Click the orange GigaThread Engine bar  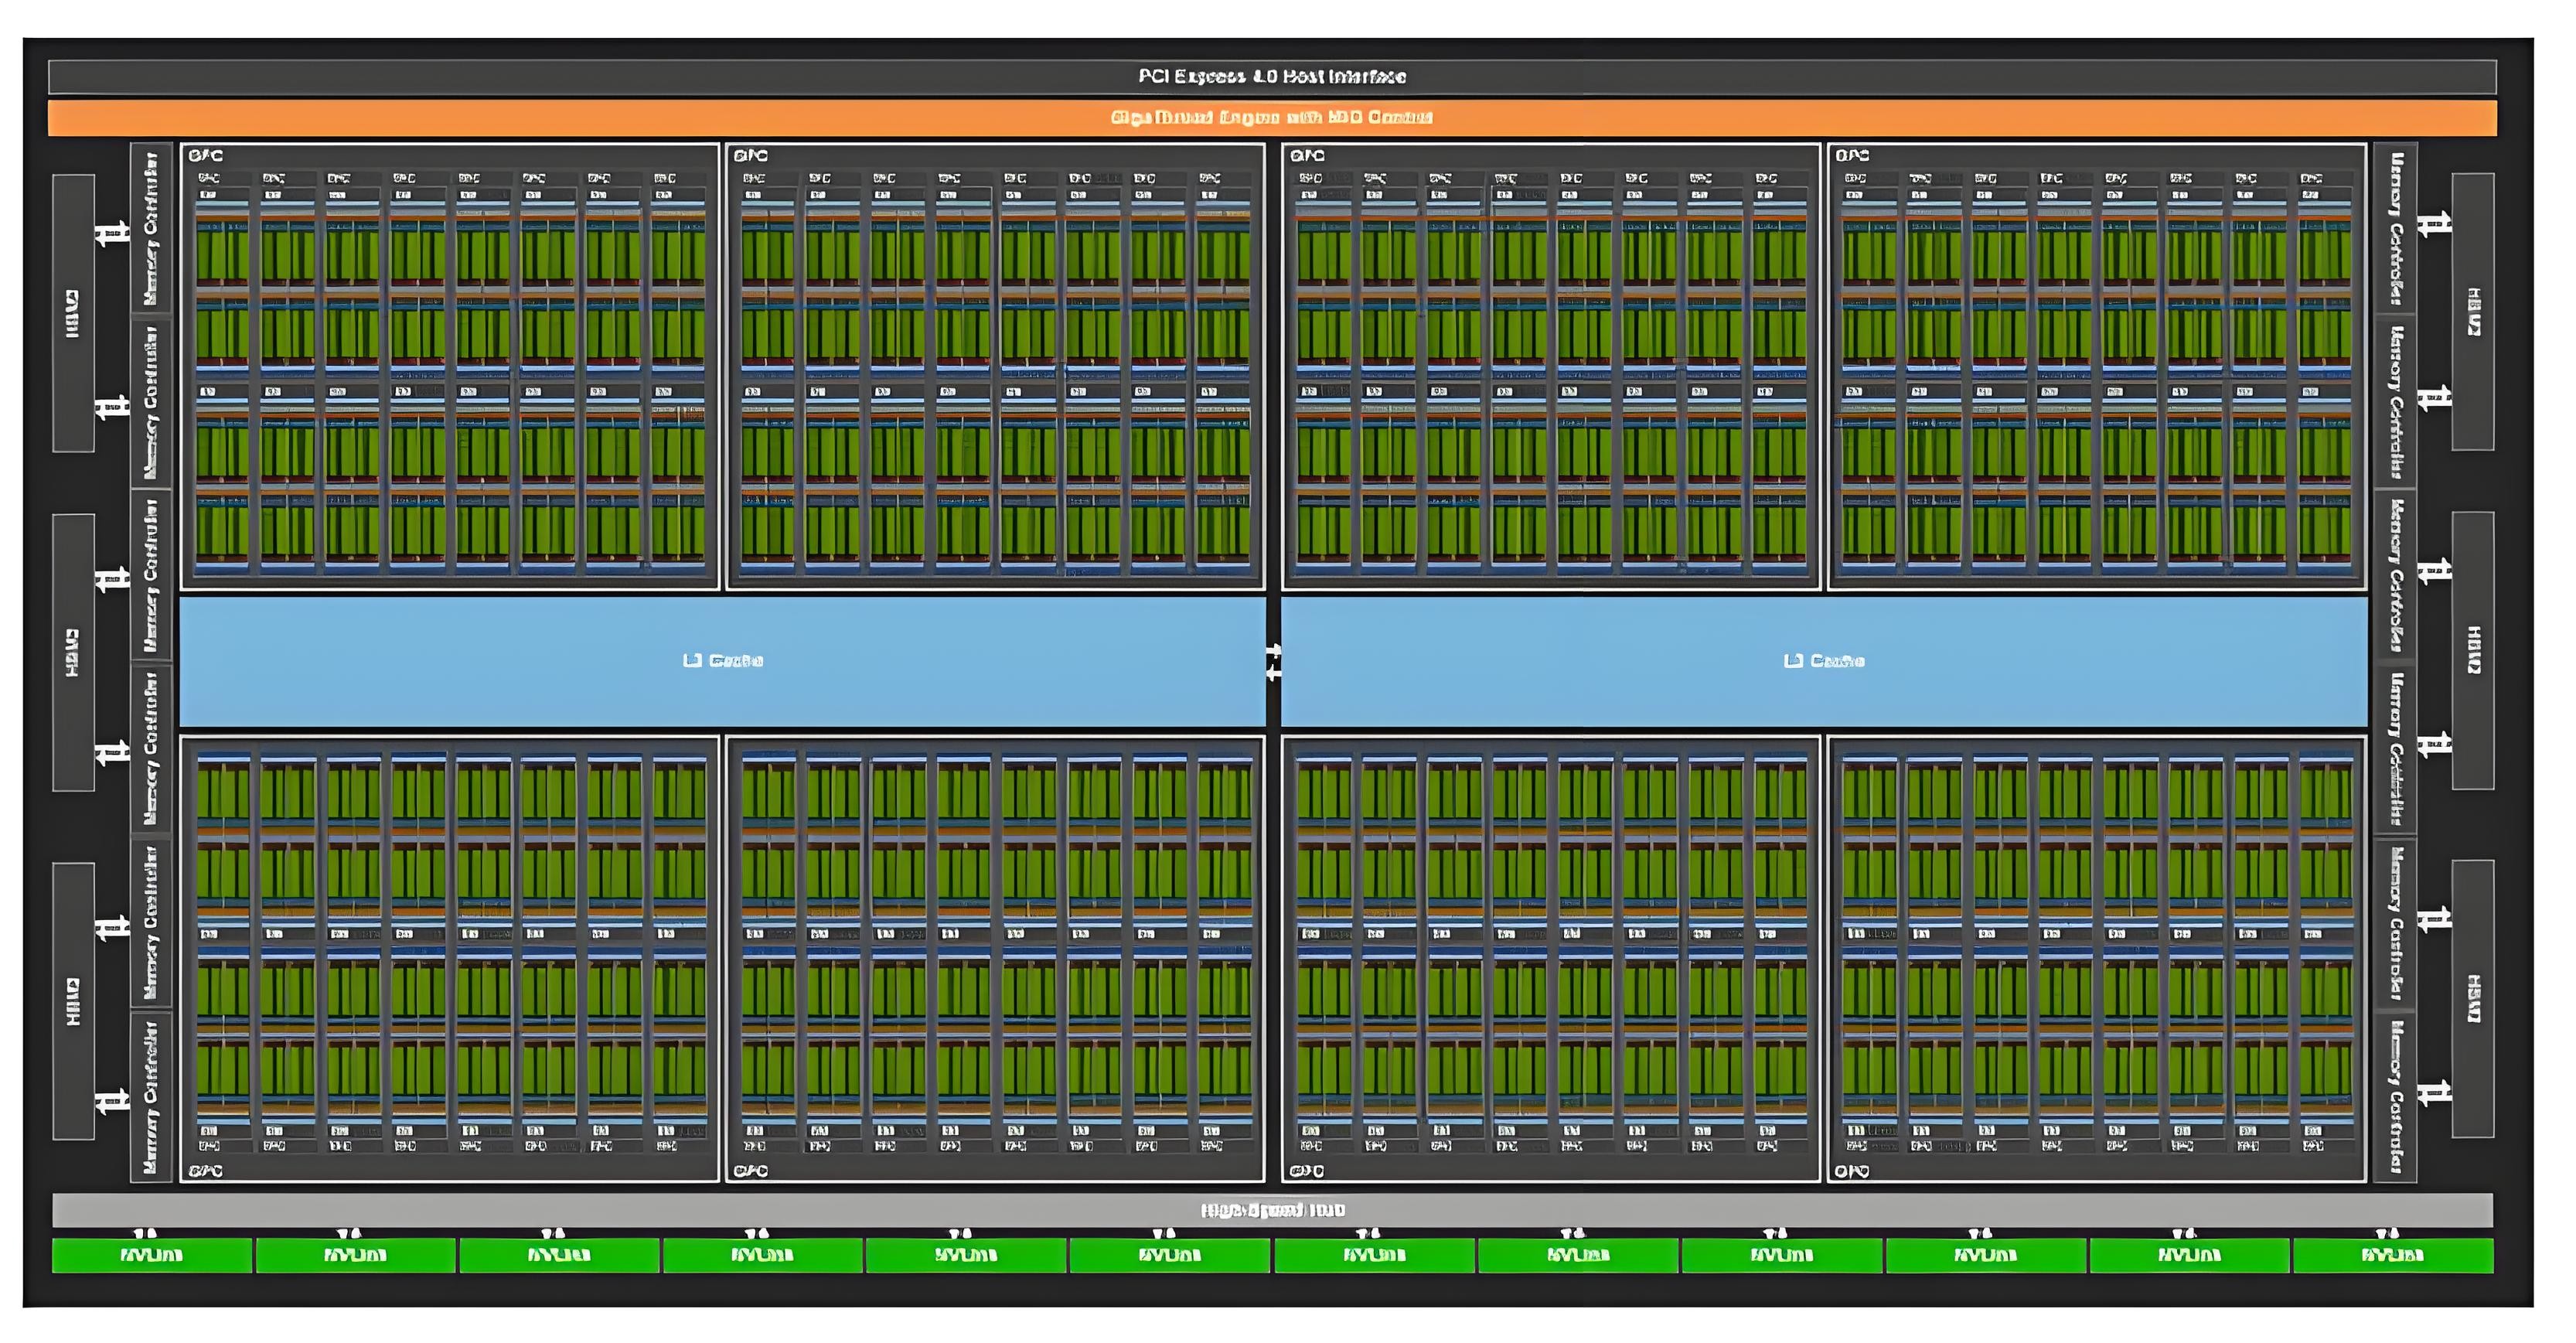click(1271, 118)
